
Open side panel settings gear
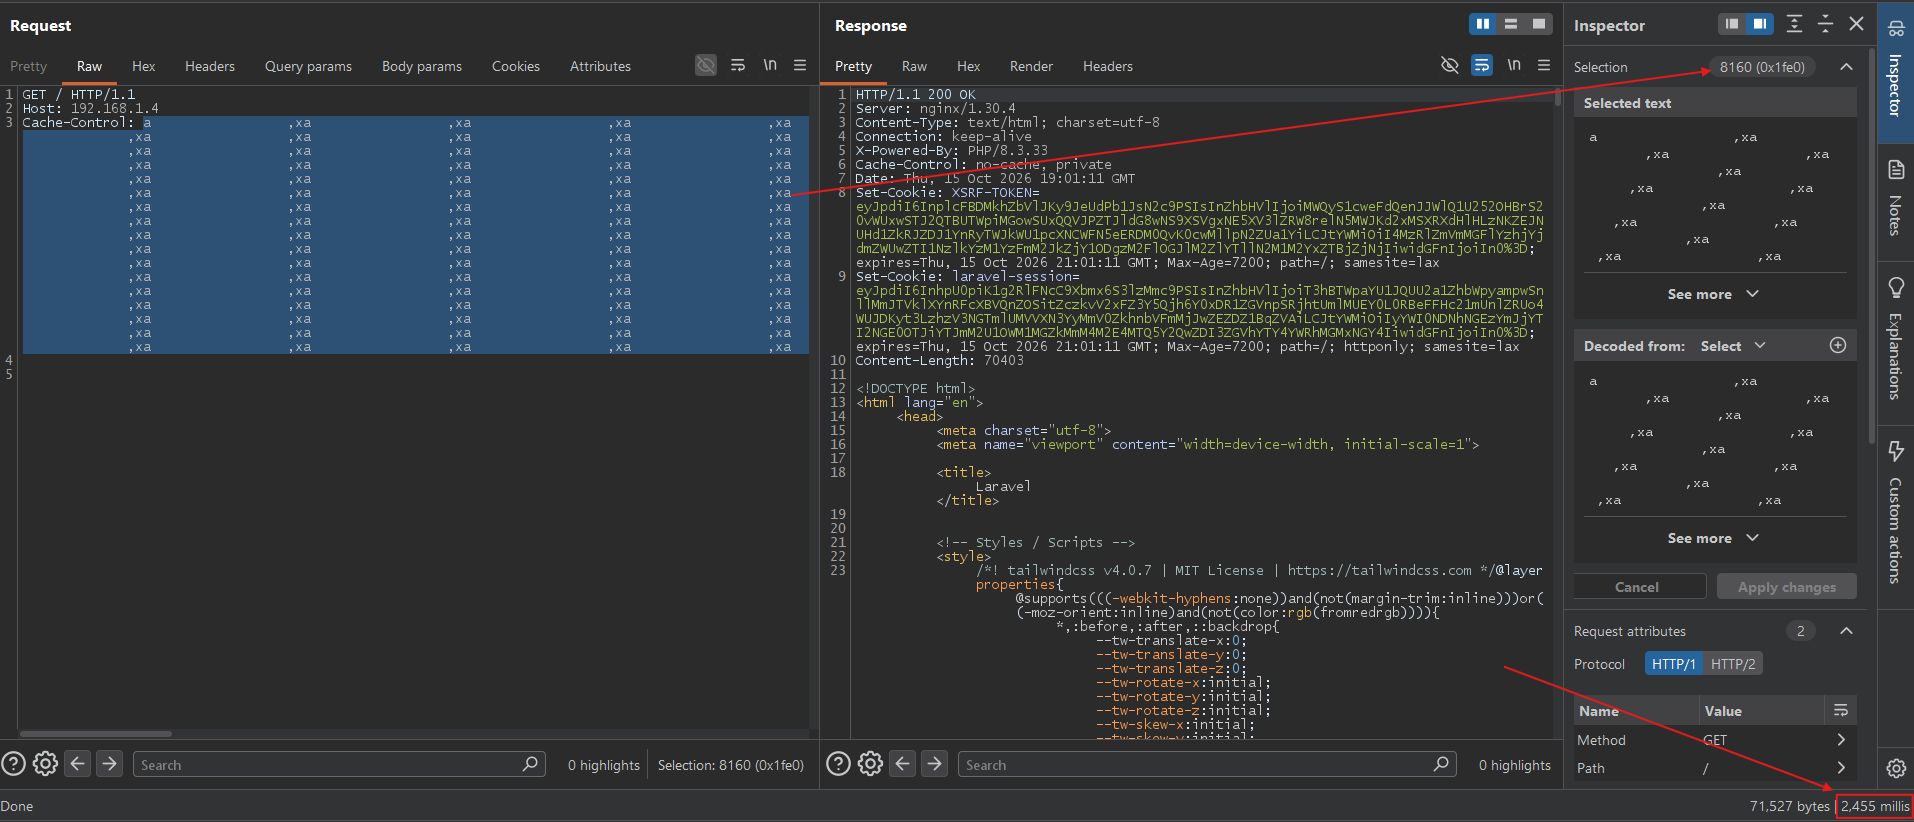1896,768
